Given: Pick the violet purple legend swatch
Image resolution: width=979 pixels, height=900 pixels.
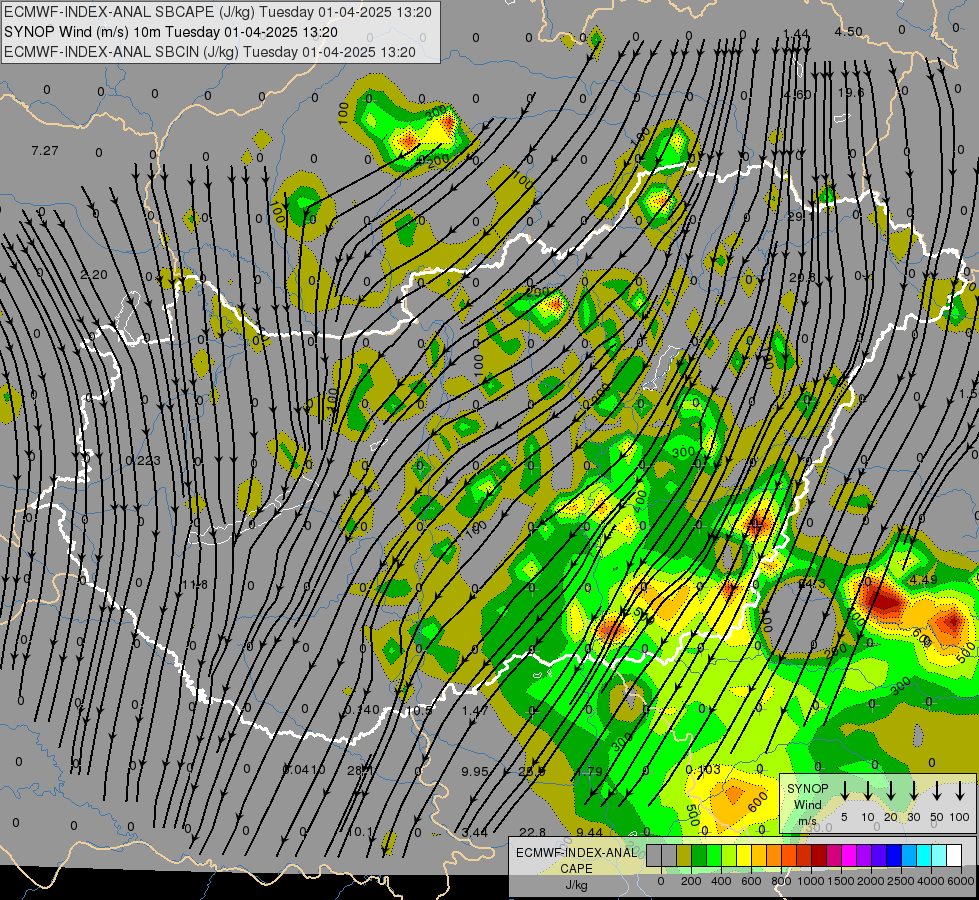Looking at the screenshot, I should pyautogui.click(x=863, y=856).
